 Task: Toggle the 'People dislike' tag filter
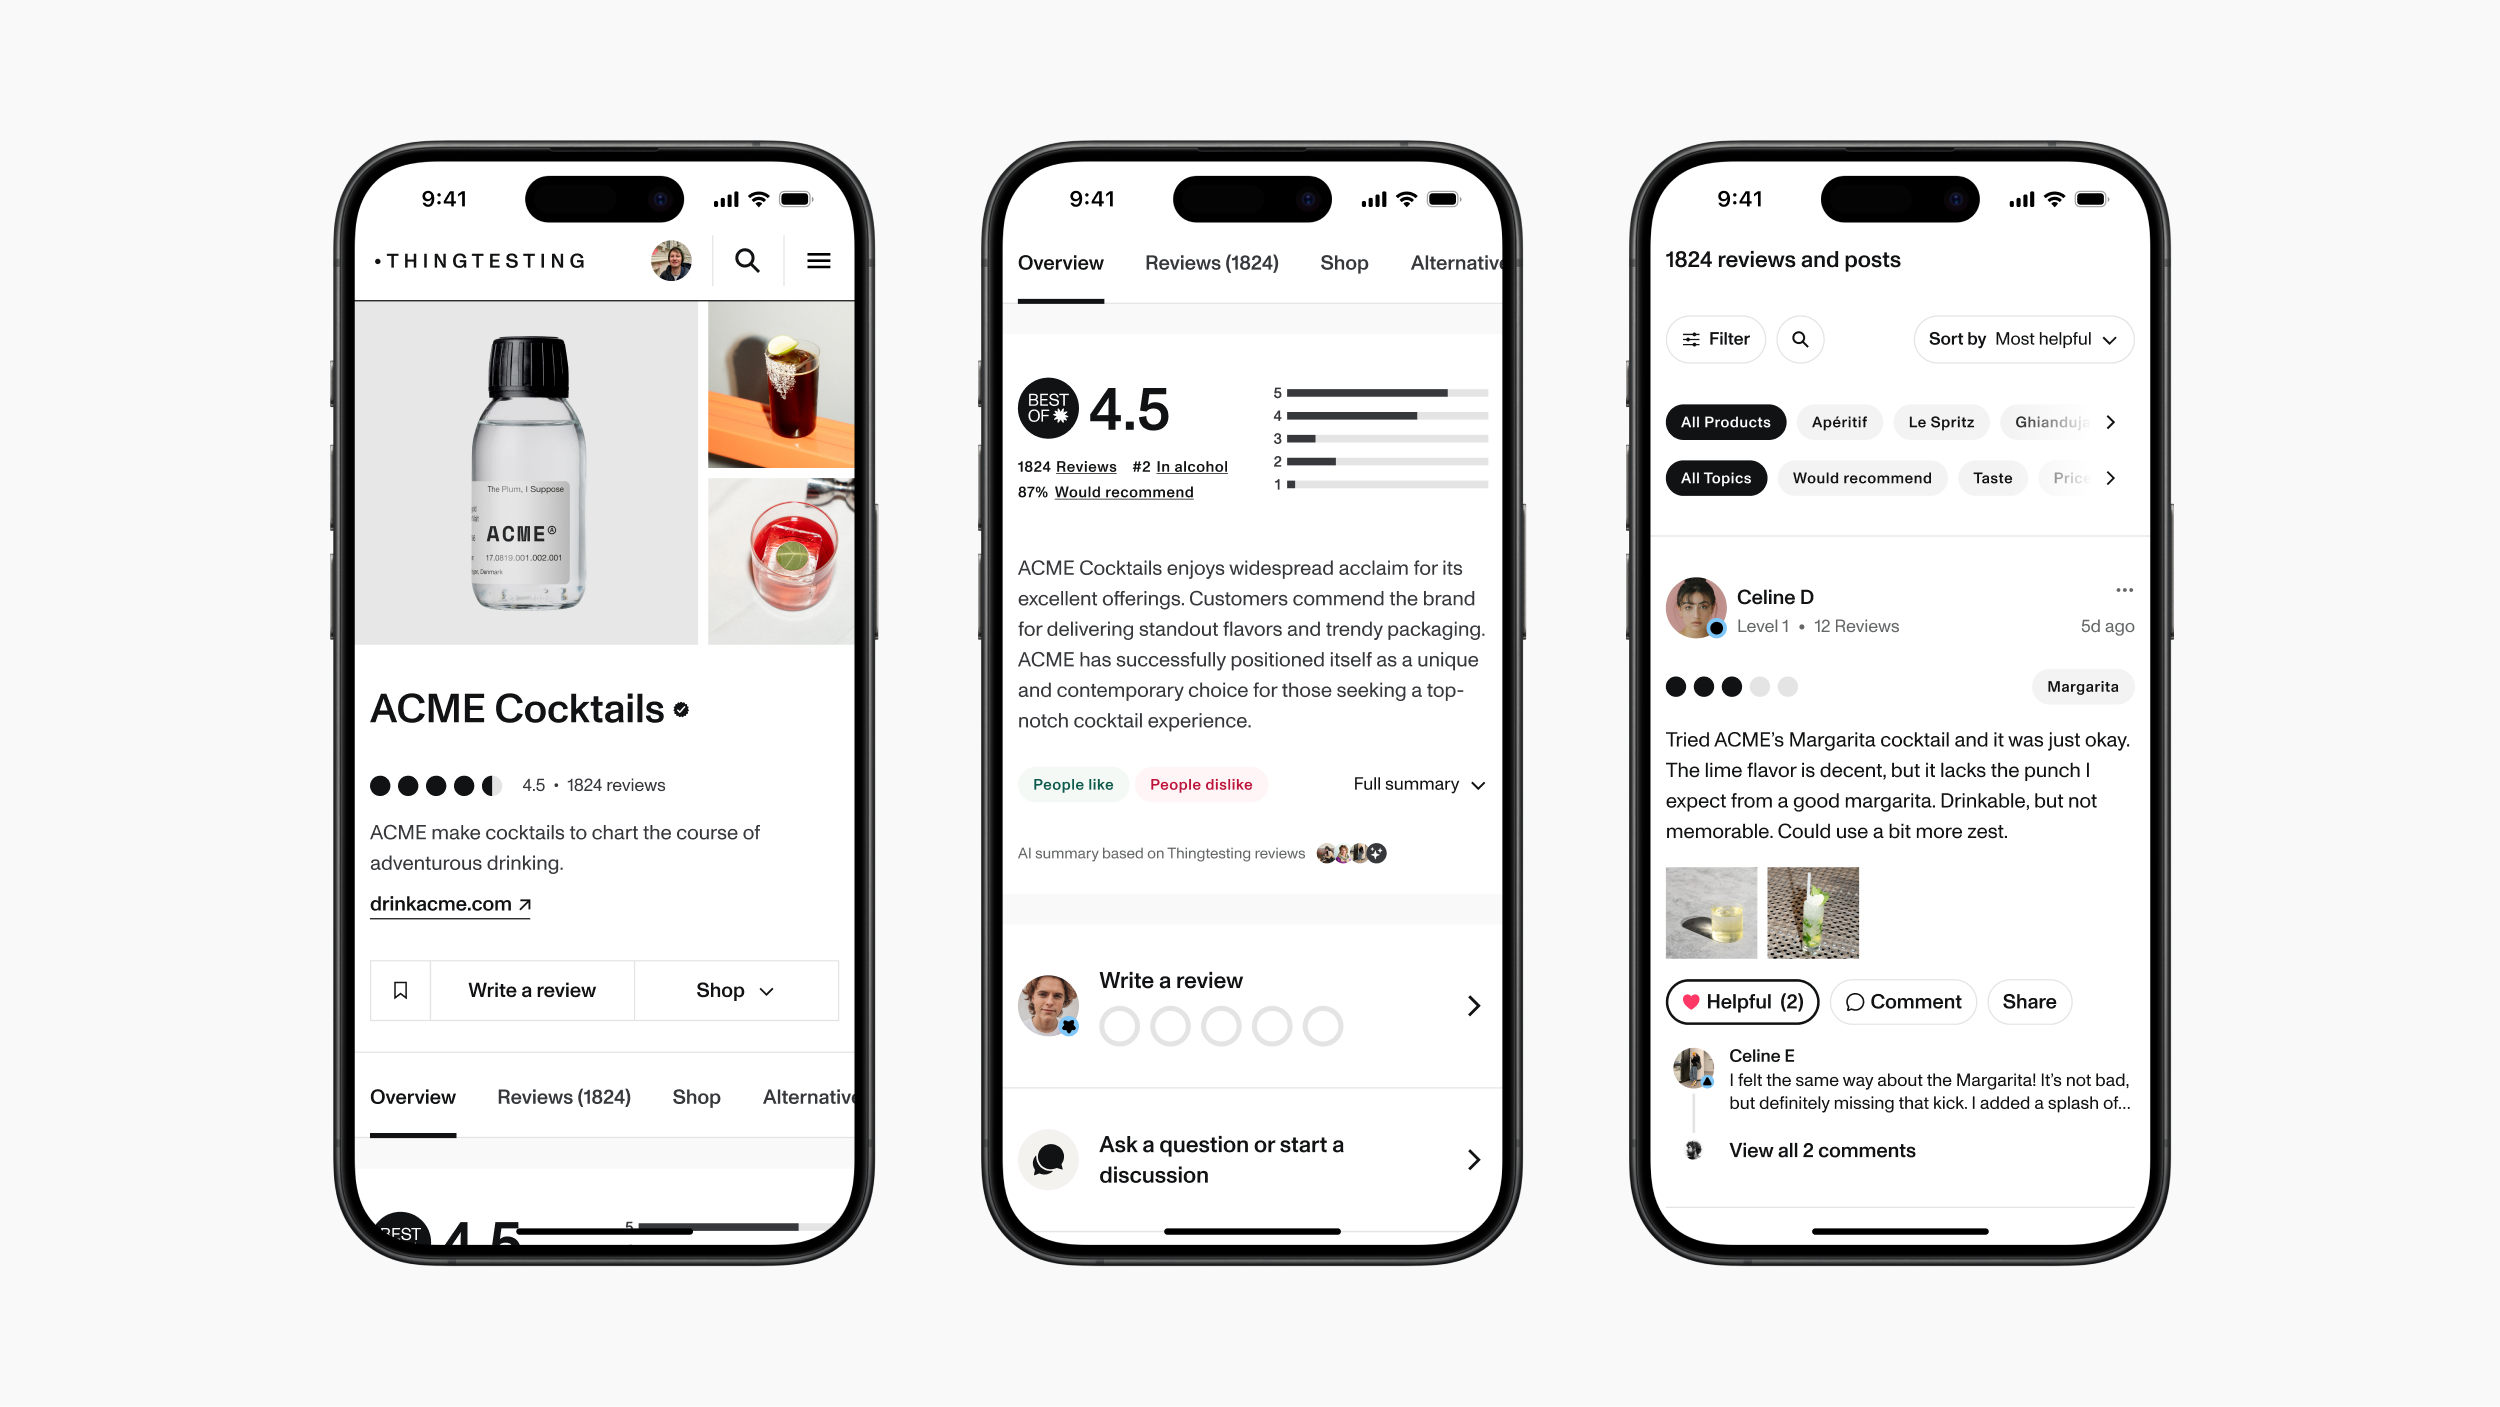[1200, 783]
